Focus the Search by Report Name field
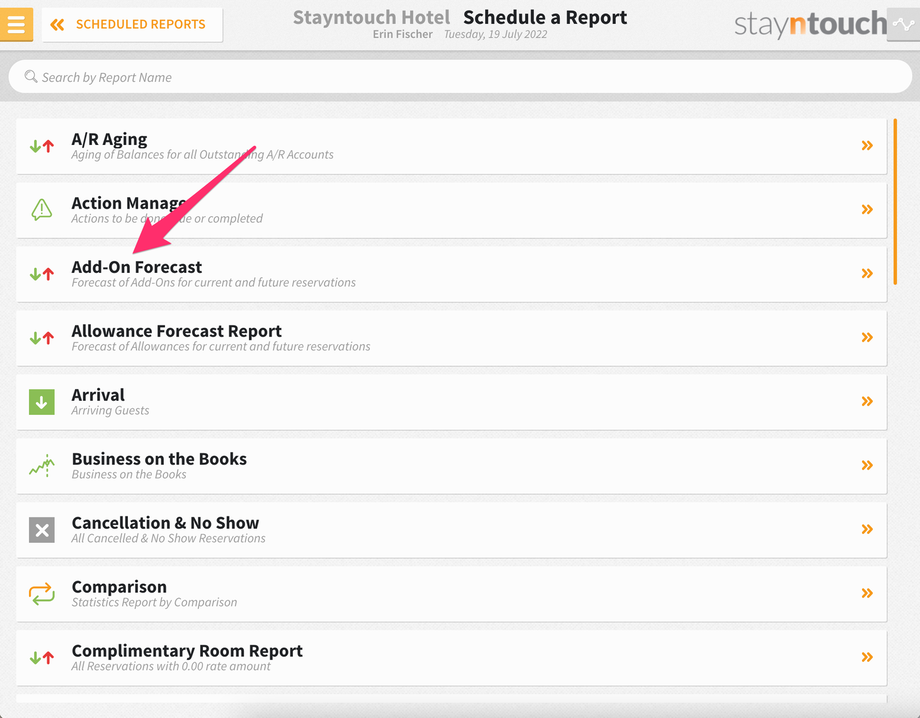Viewport: 920px width, 718px height. click(460, 77)
